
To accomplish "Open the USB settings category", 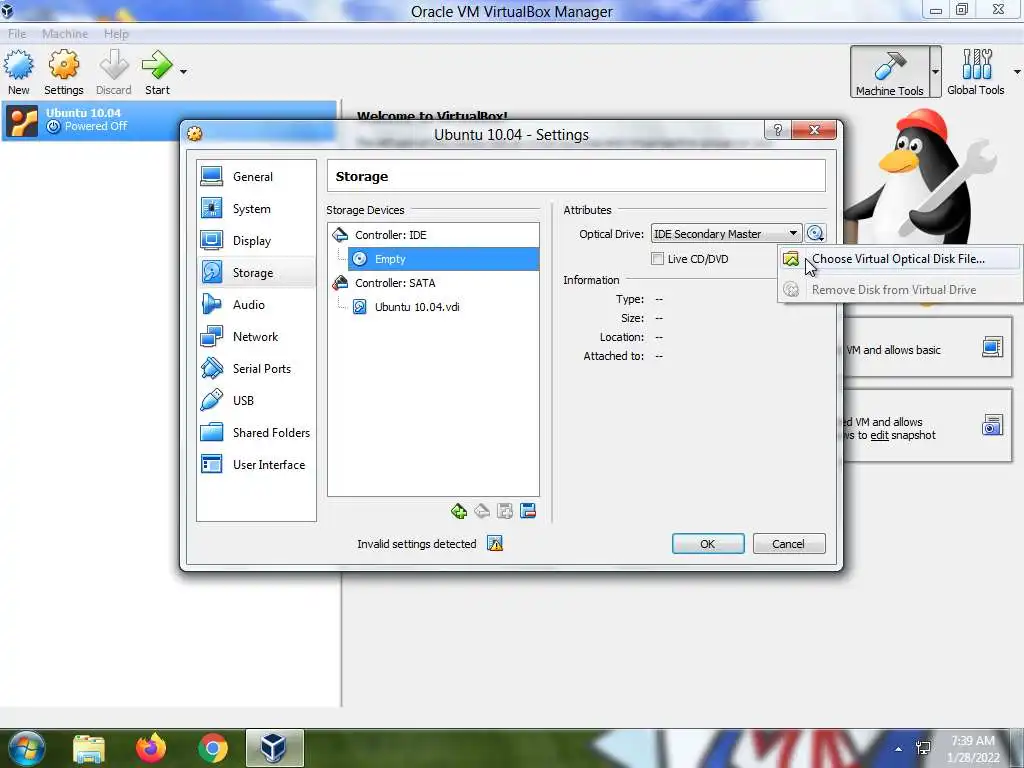I will point(255,400).
